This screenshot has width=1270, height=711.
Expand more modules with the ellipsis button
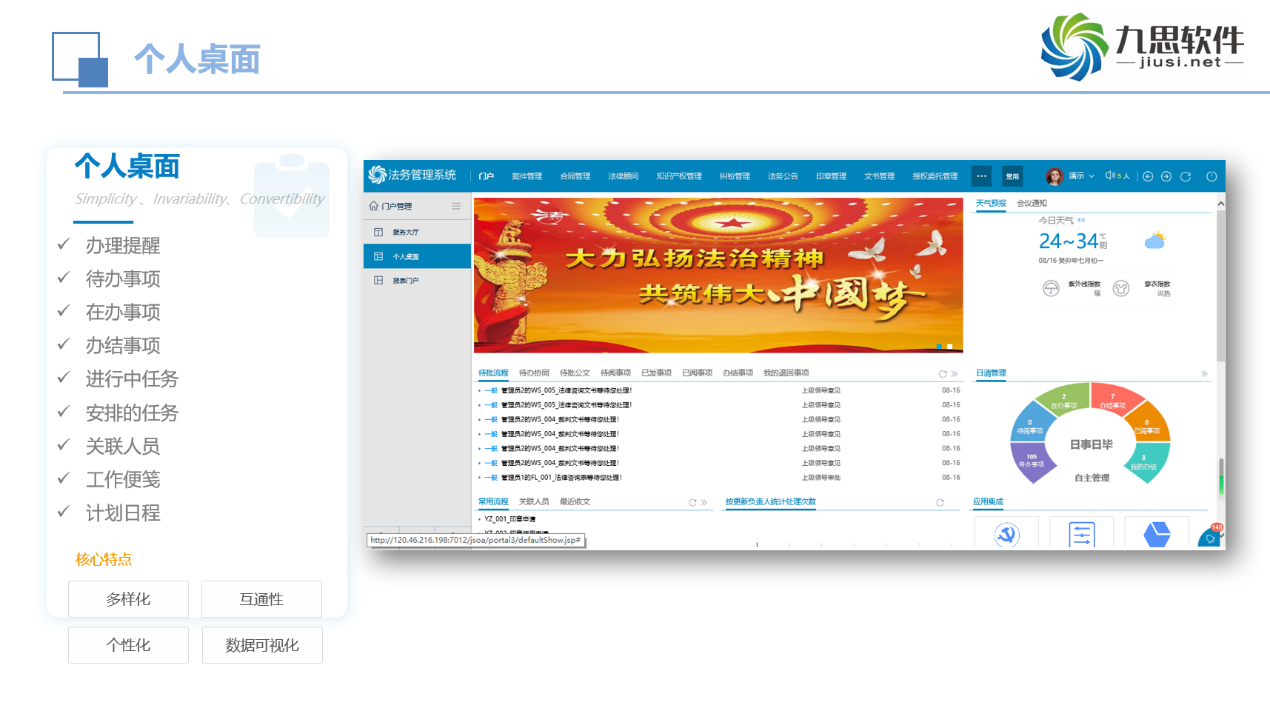pyautogui.click(x=981, y=176)
